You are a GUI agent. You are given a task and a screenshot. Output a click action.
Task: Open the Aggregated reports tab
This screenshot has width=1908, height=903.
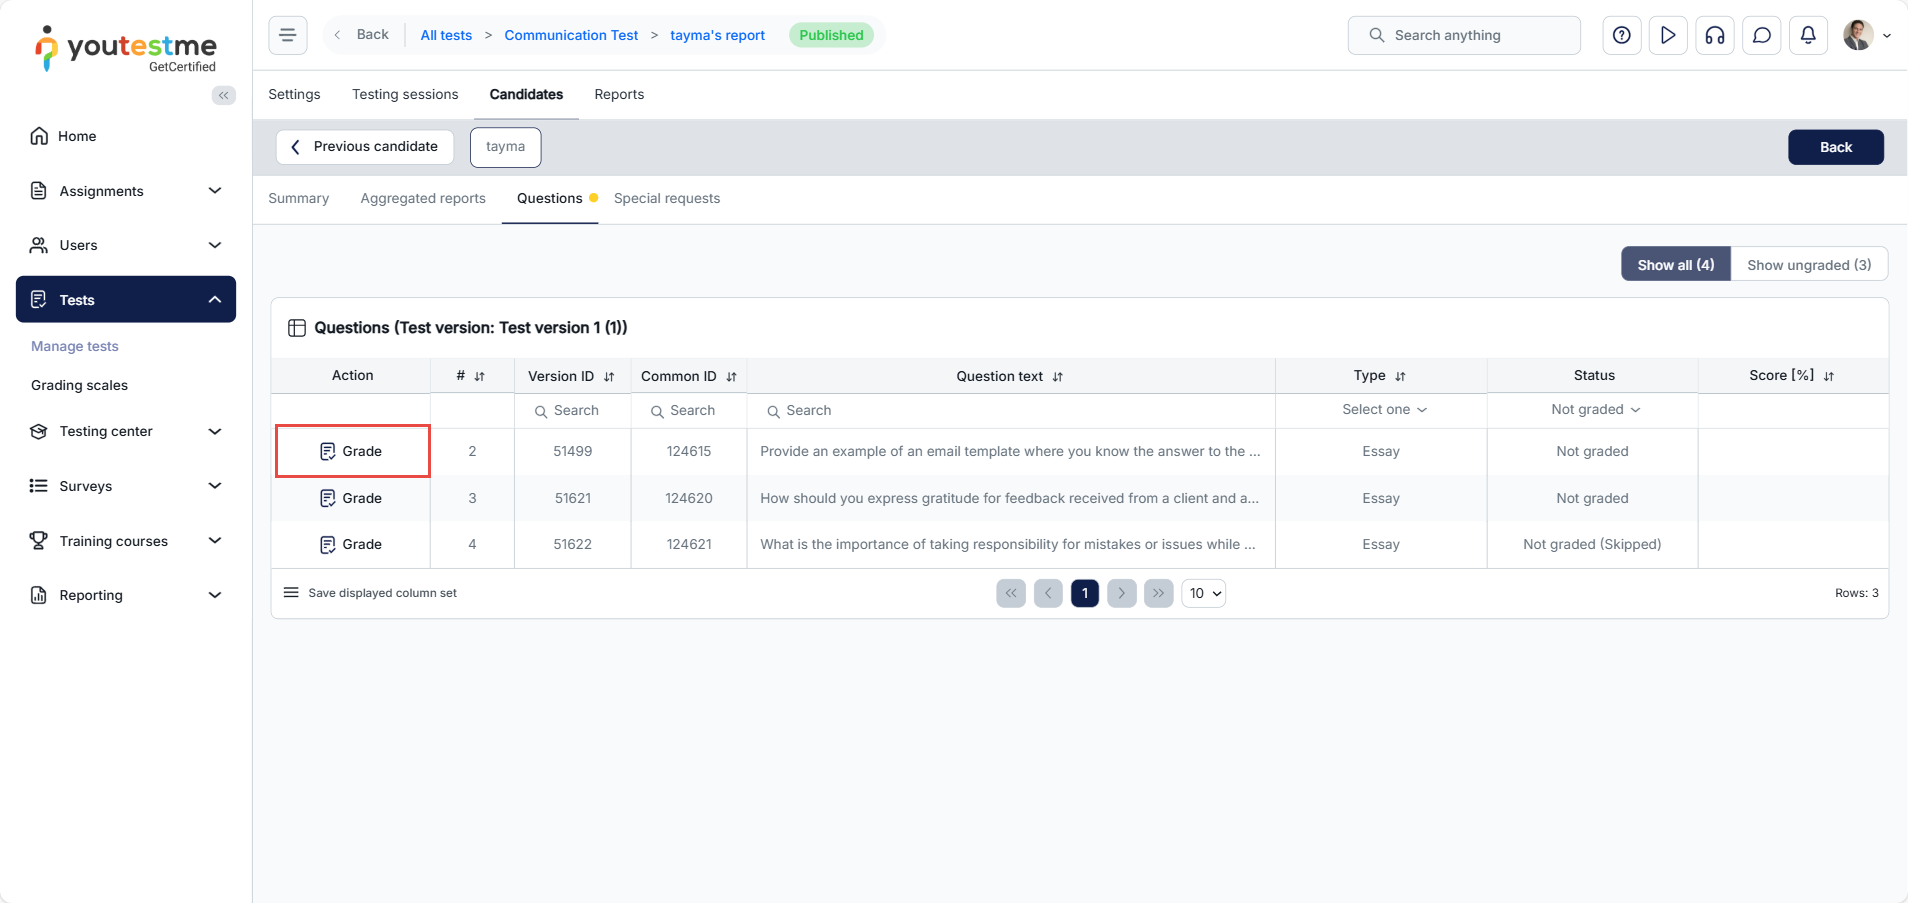pyautogui.click(x=422, y=198)
